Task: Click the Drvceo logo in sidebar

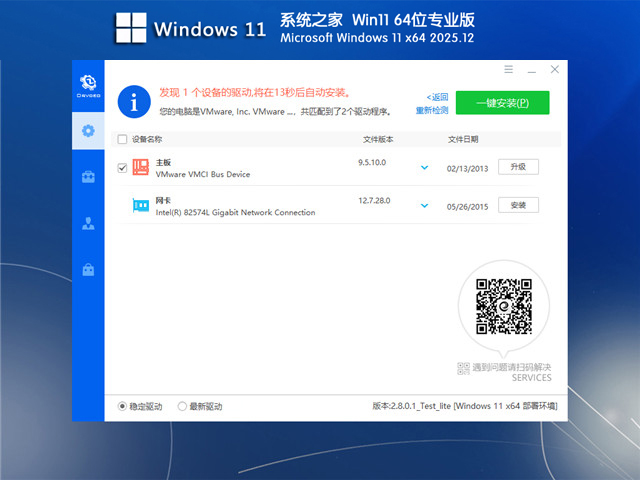Action: [88, 84]
